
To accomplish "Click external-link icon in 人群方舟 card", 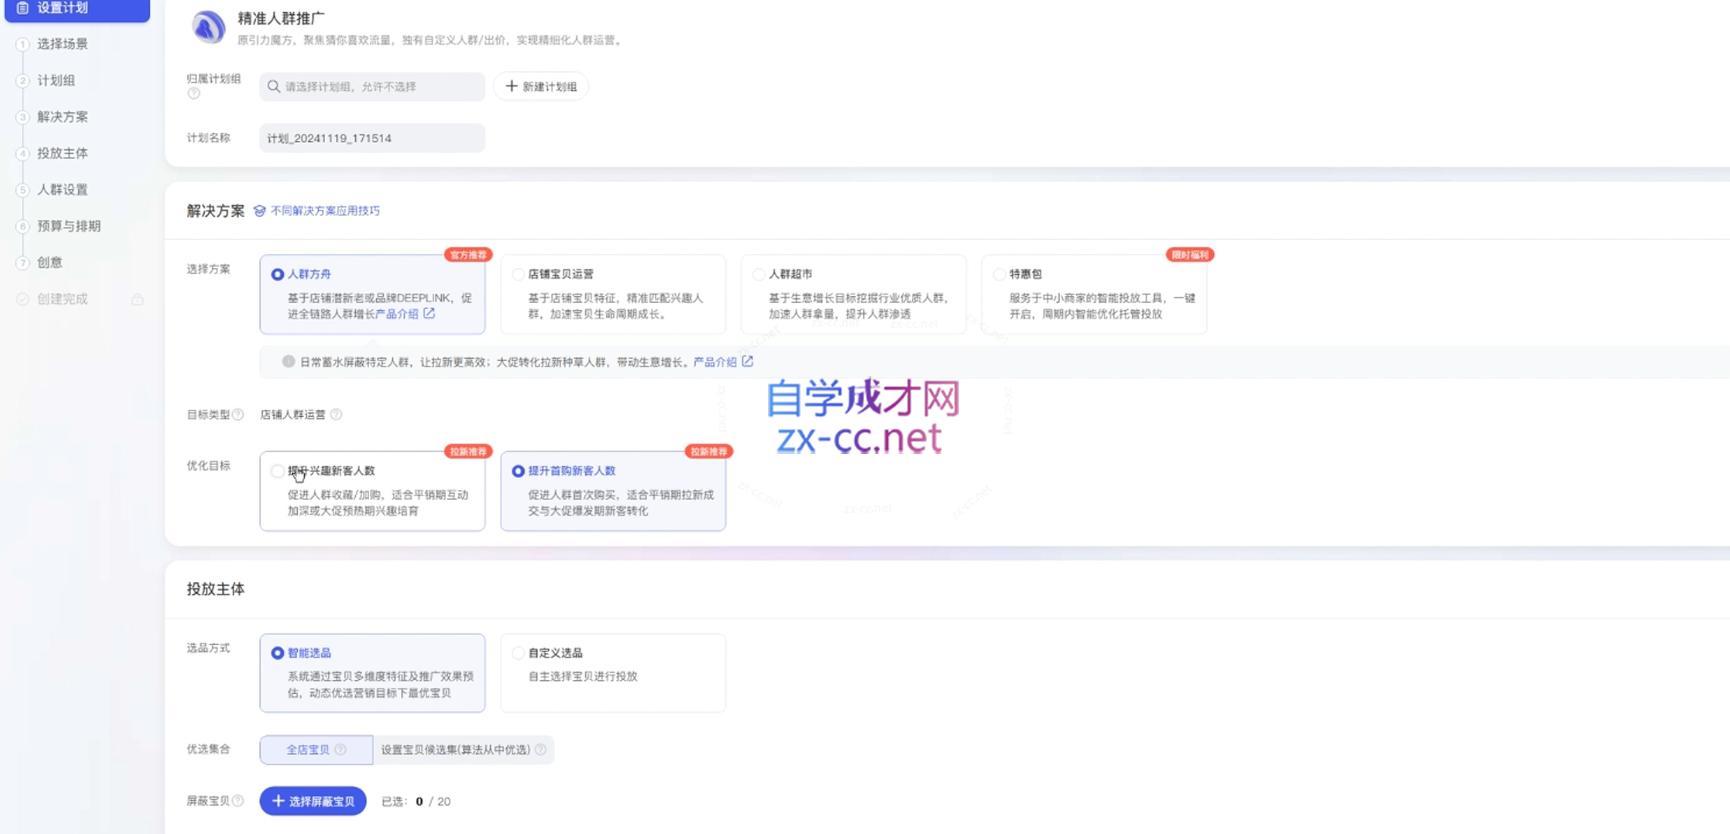I will coord(429,313).
